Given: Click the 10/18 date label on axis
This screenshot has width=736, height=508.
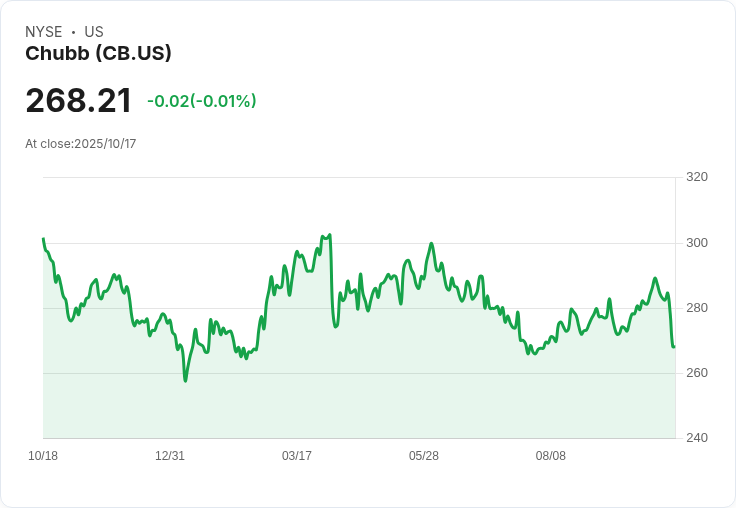Looking at the screenshot, I should click(x=43, y=456).
